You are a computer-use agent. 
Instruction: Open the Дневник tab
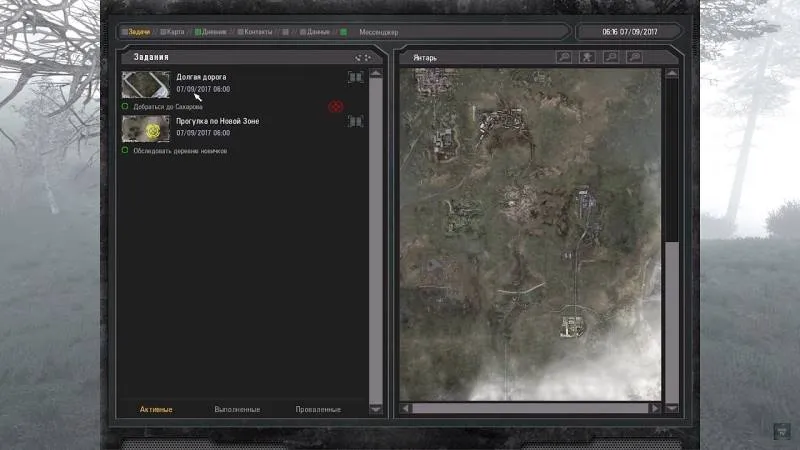coord(211,32)
